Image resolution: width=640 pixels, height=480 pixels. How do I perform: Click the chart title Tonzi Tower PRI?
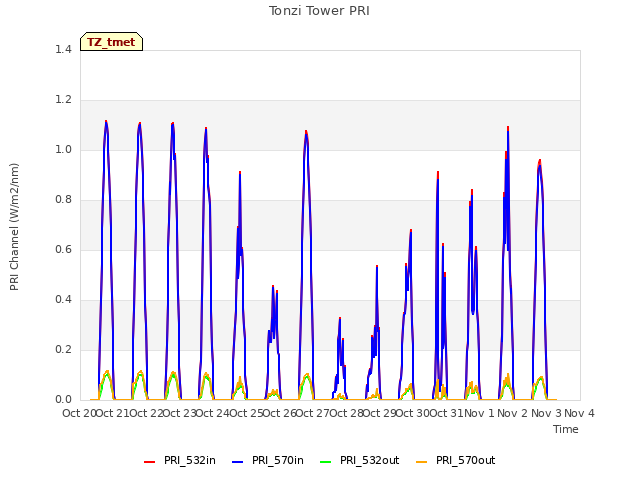tap(319, 11)
